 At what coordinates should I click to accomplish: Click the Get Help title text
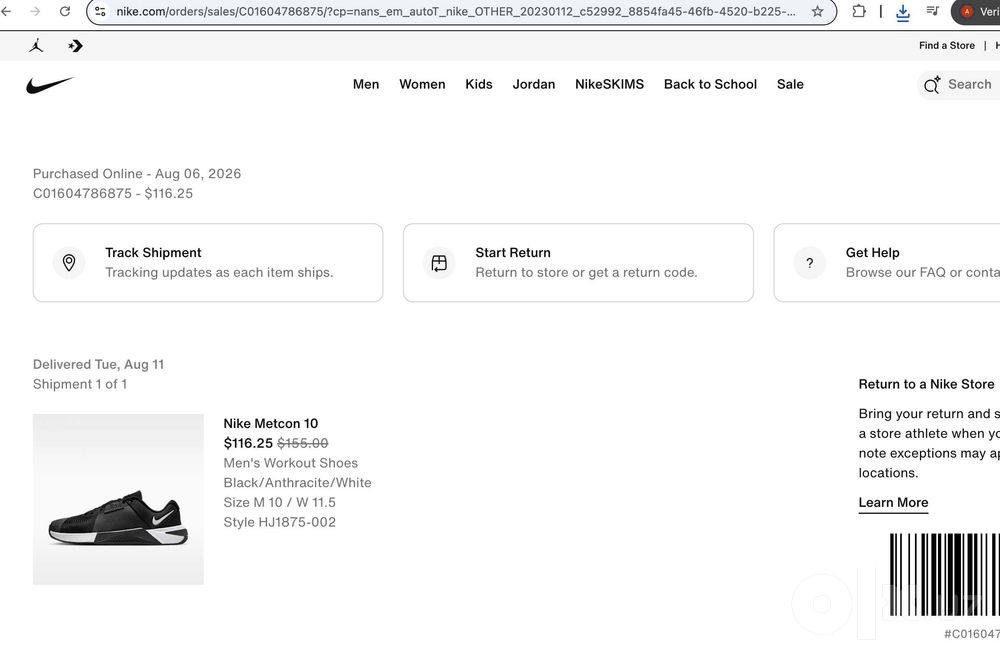872,253
